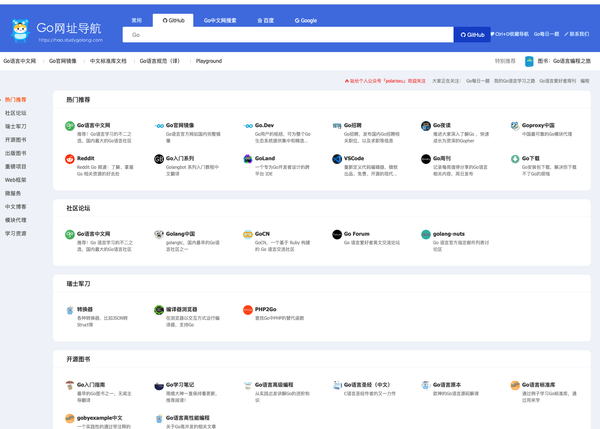
Task: Open the Playground link
Action: click(209, 61)
